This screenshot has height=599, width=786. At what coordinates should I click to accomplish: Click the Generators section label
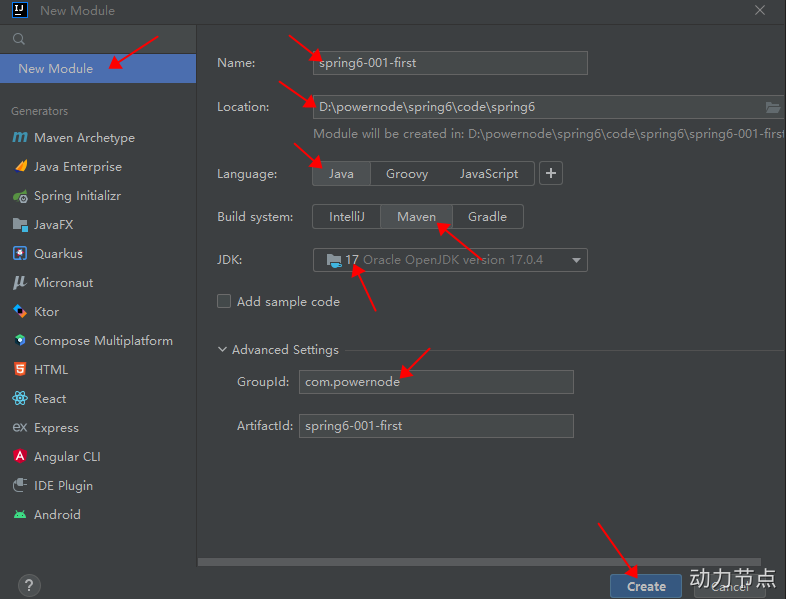coord(40,111)
